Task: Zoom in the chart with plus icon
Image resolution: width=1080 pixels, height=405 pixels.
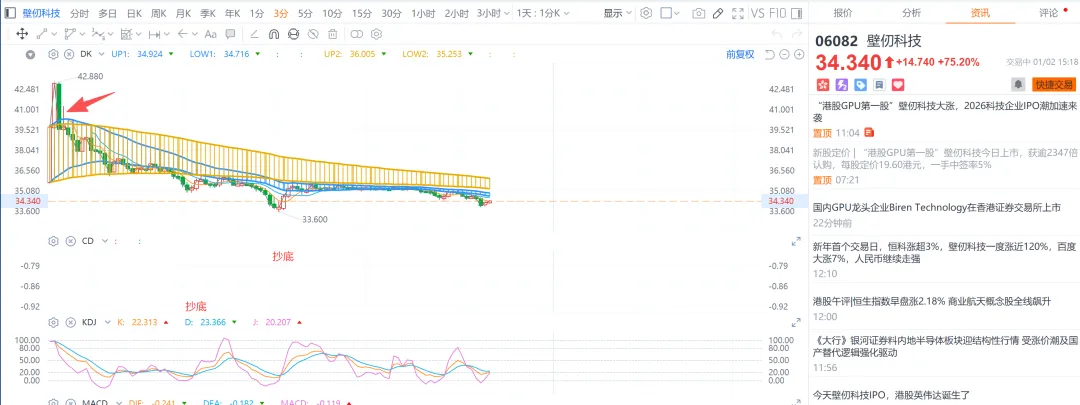Action: (x=798, y=54)
